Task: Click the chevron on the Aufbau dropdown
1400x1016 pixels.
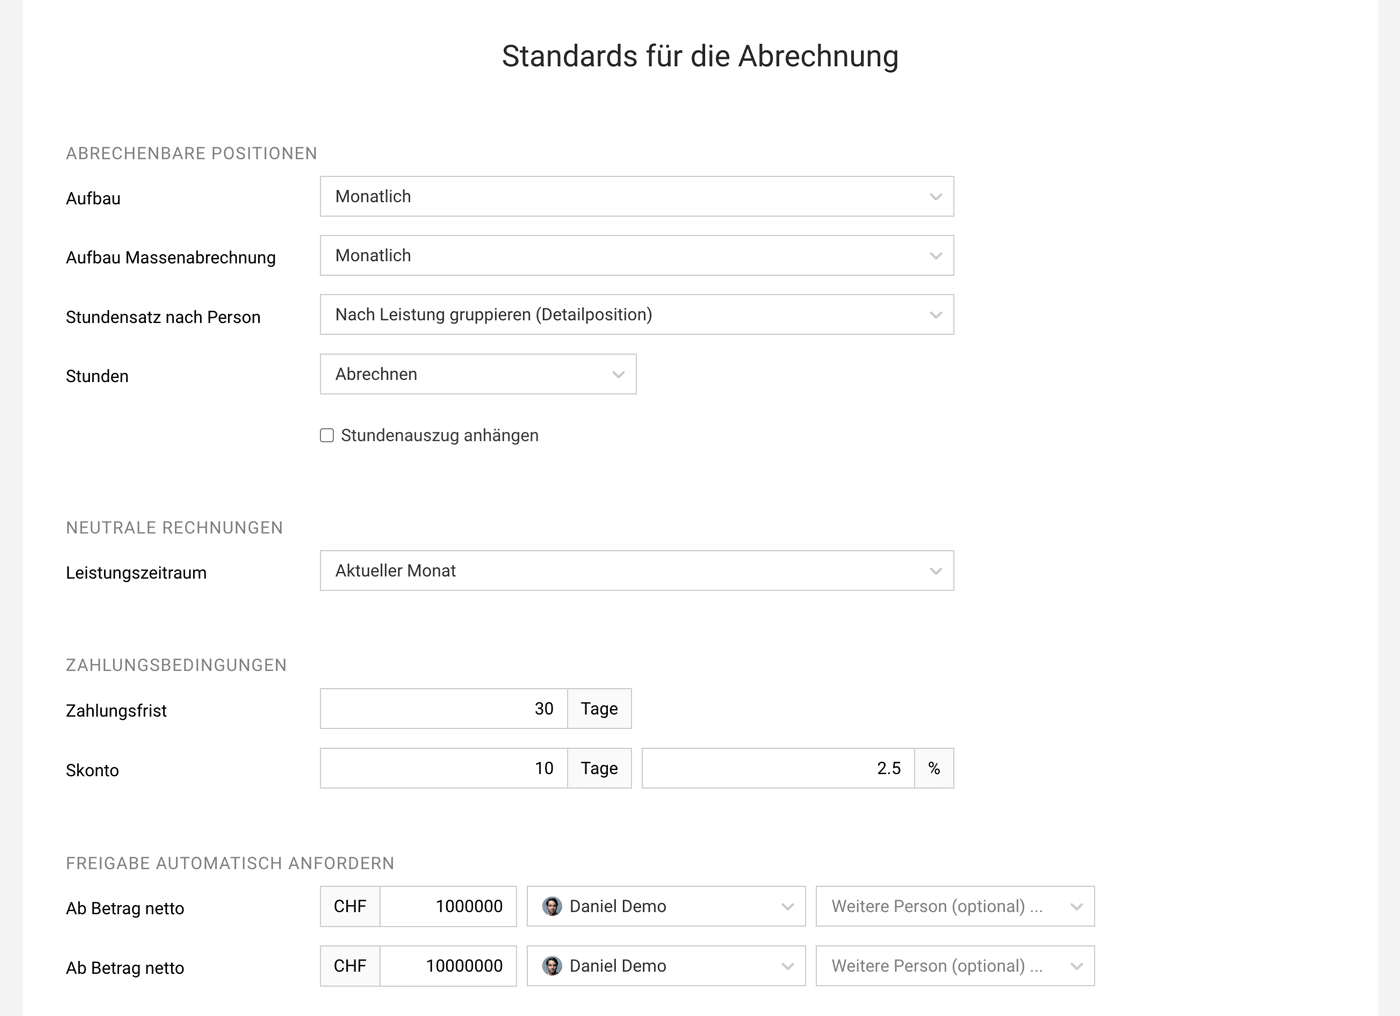Action: click(x=936, y=196)
